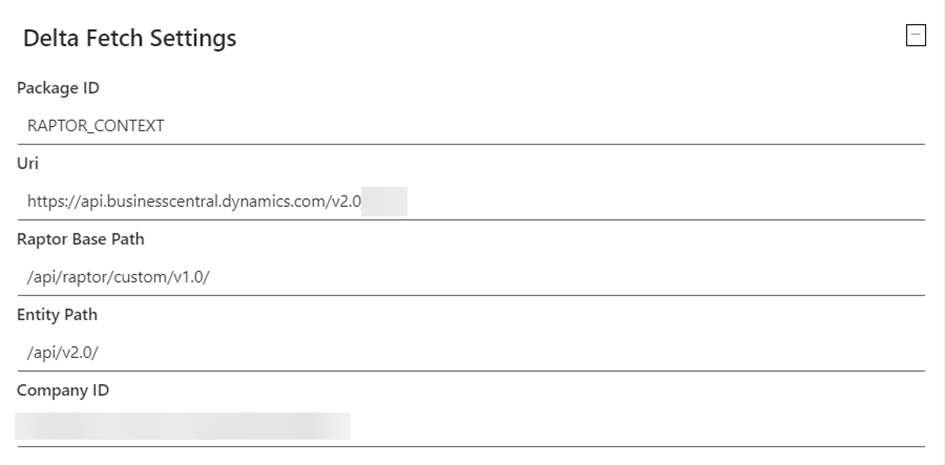Image resolution: width=945 pixels, height=465 pixels.
Task: Click the Raptor Base Path label
Action: coord(81,239)
